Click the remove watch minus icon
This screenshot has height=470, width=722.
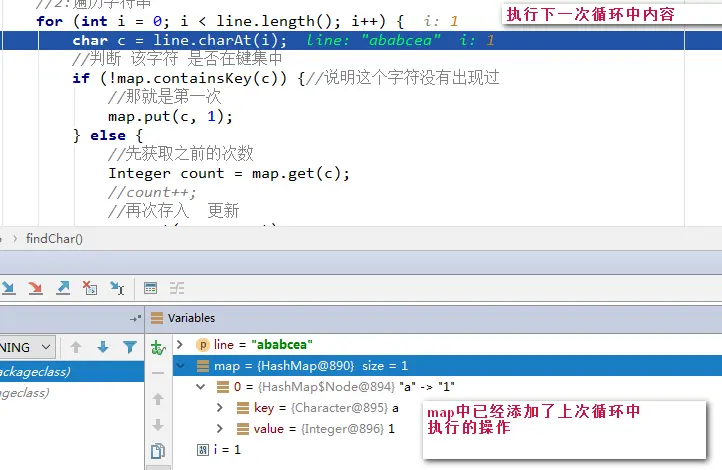tap(158, 373)
